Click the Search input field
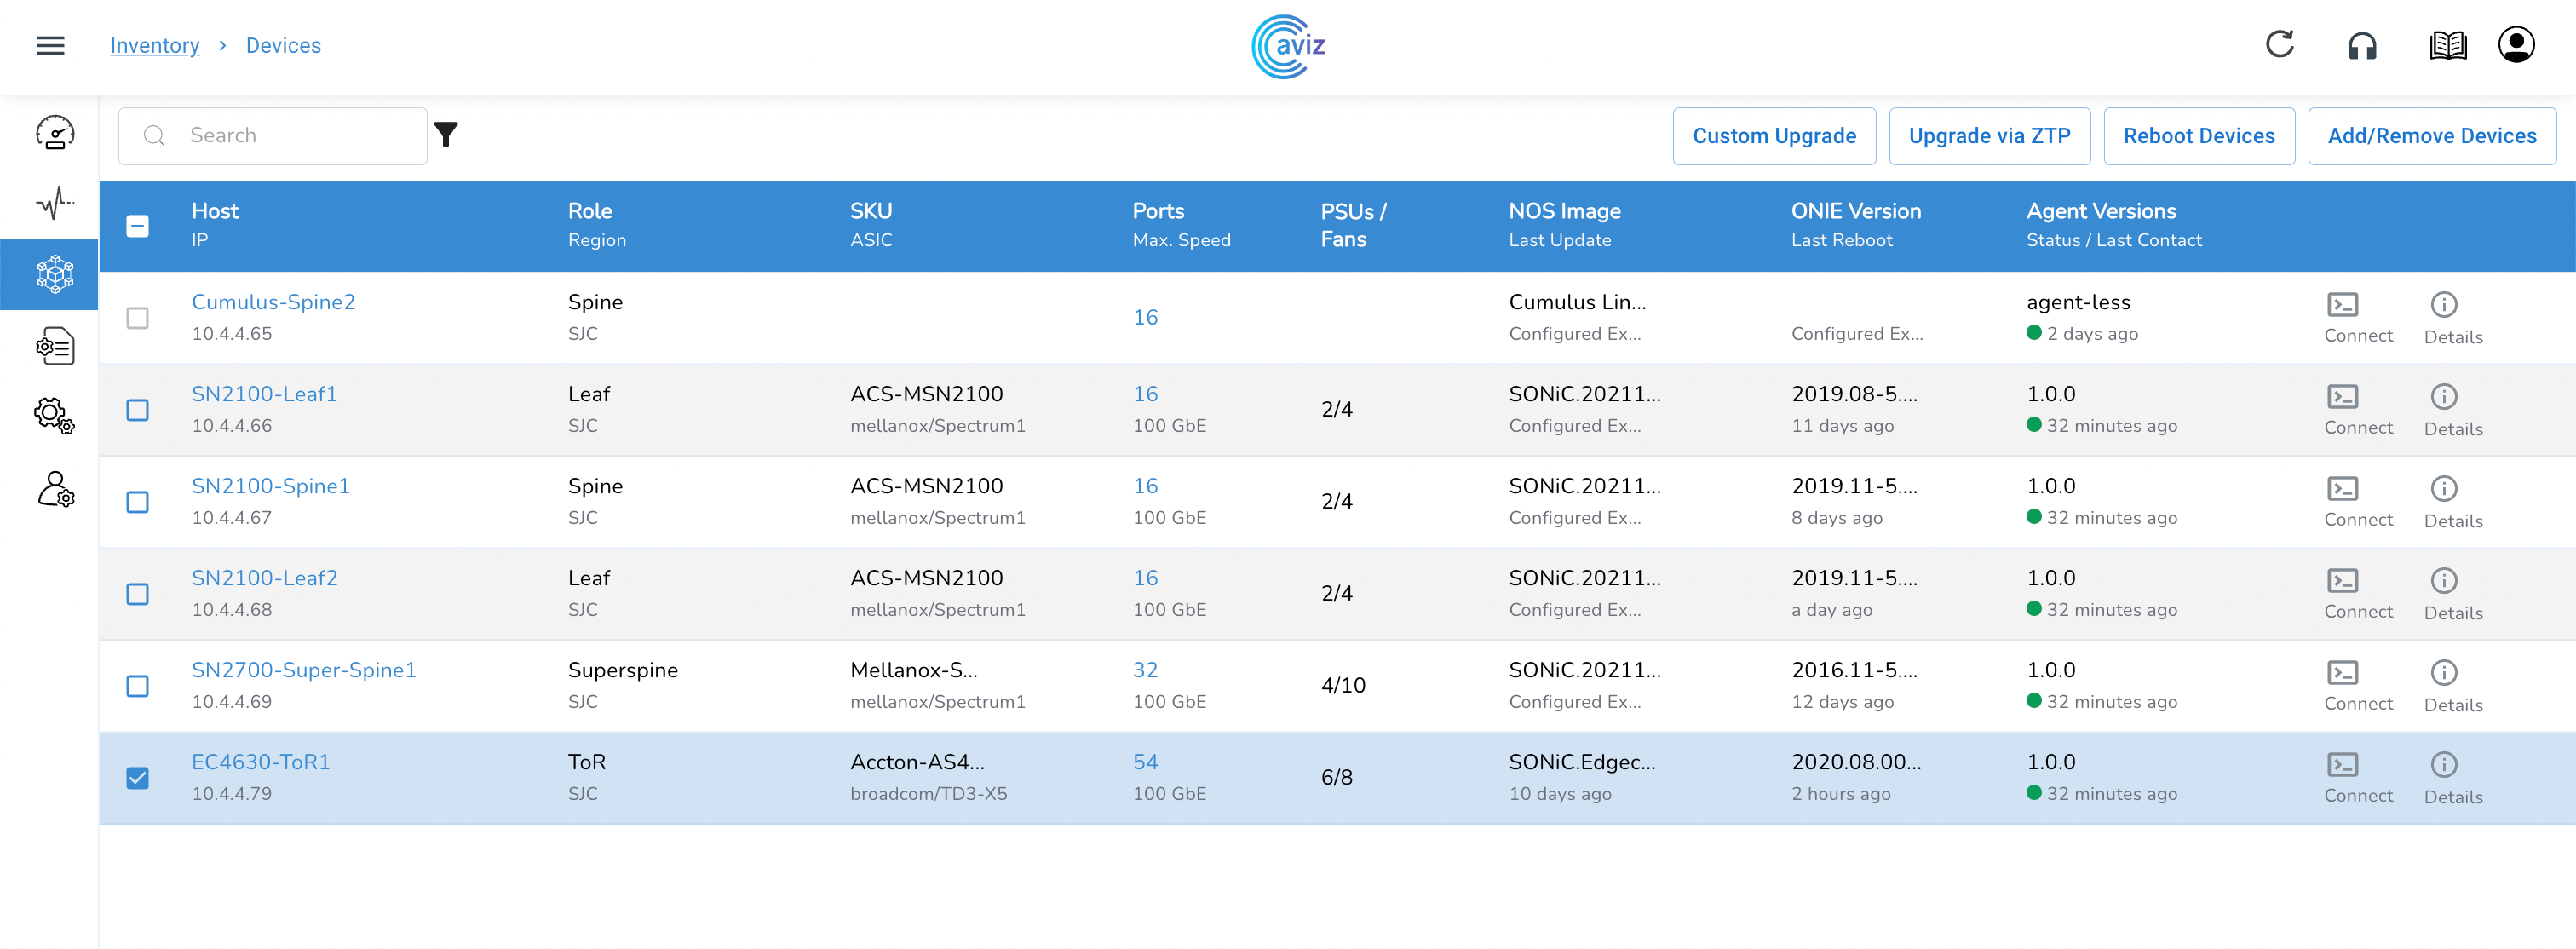This screenshot has width=2576, height=949. click(290, 136)
